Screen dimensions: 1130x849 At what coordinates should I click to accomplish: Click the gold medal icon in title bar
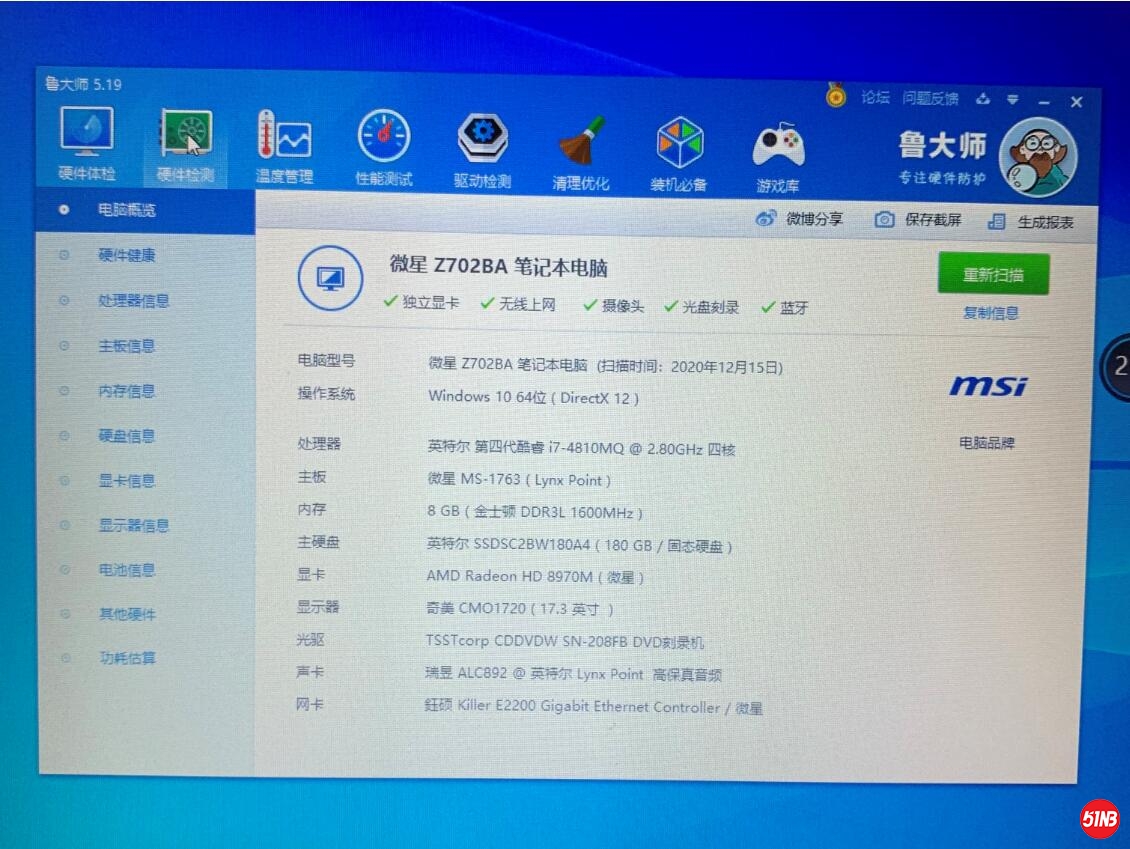click(836, 95)
